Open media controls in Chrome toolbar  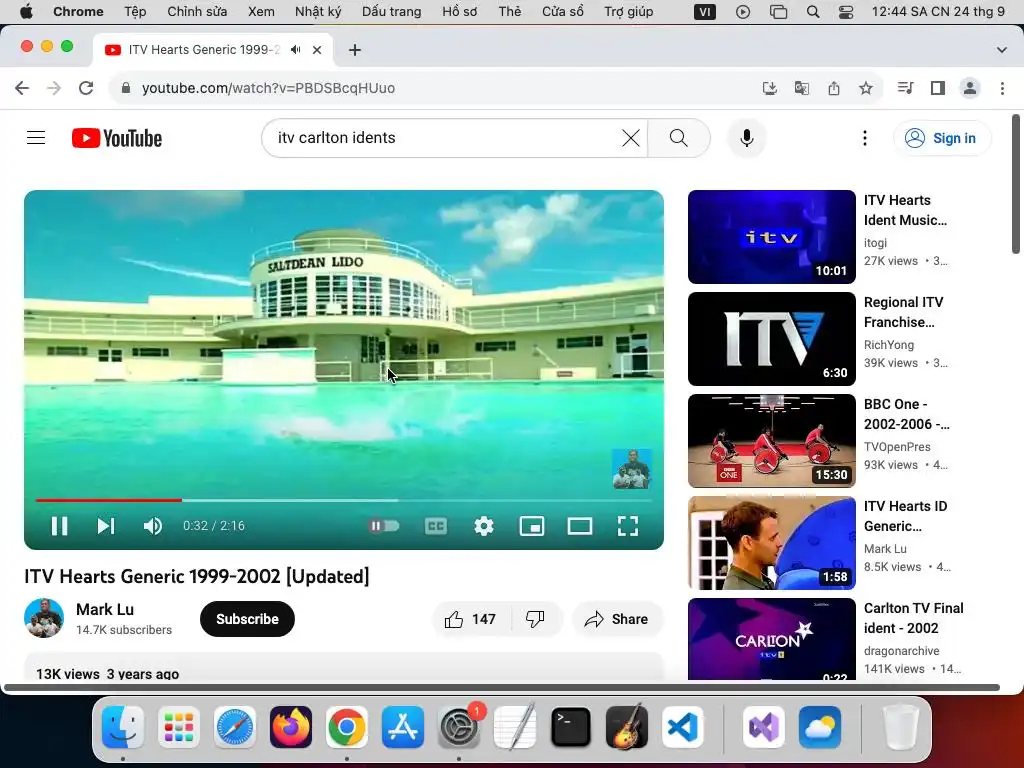click(x=905, y=88)
